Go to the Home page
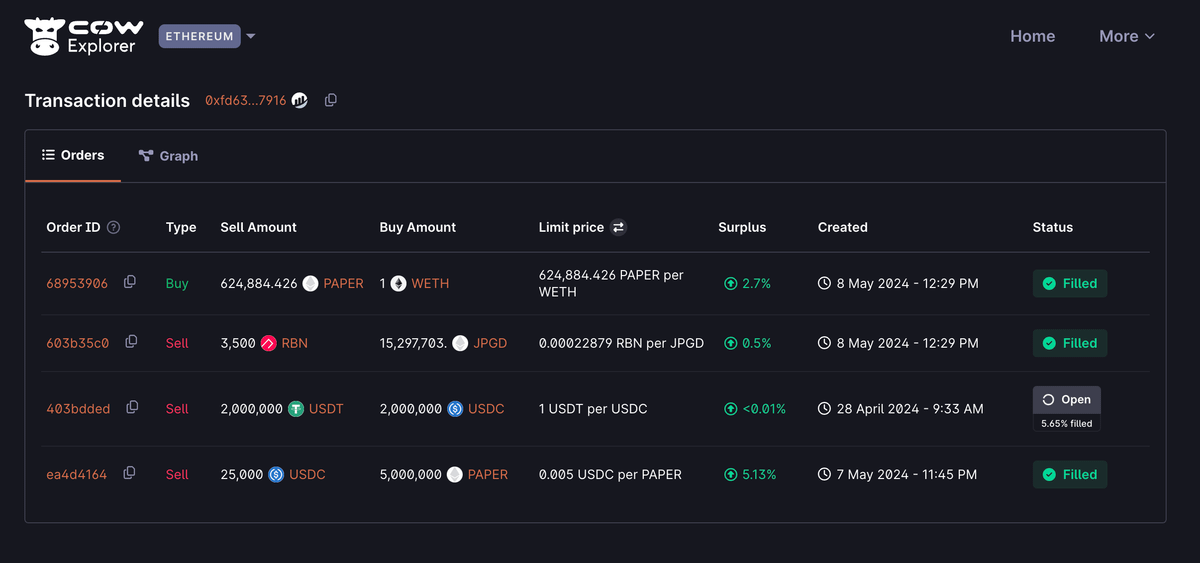The height and width of the screenshot is (563, 1200). tap(1032, 36)
